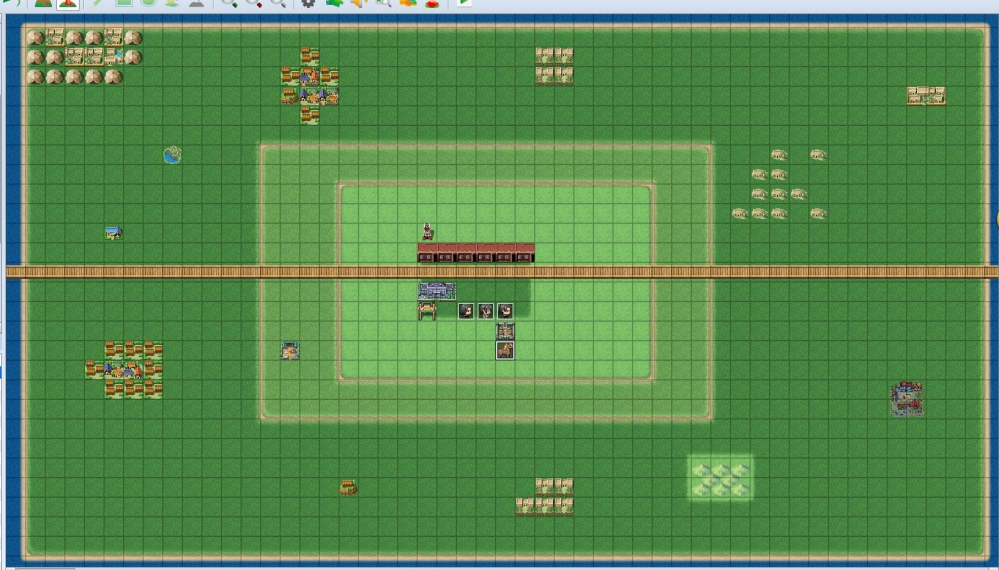Image resolution: width=999 pixels, height=570 pixels.
Task: Click the purple mansion building on the map
Action: coord(437,291)
